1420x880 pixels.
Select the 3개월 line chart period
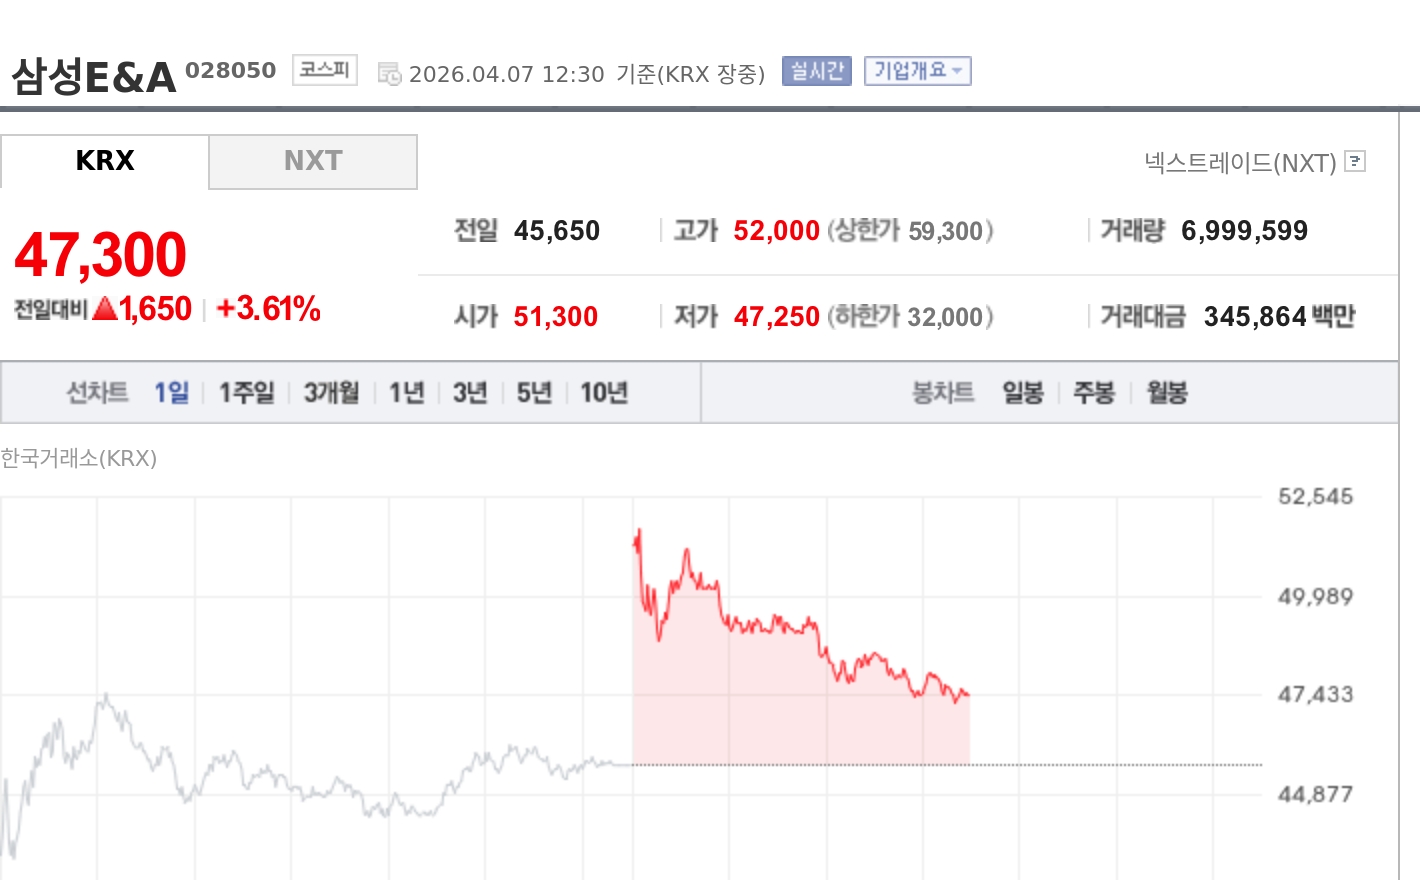click(x=331, y=392)
